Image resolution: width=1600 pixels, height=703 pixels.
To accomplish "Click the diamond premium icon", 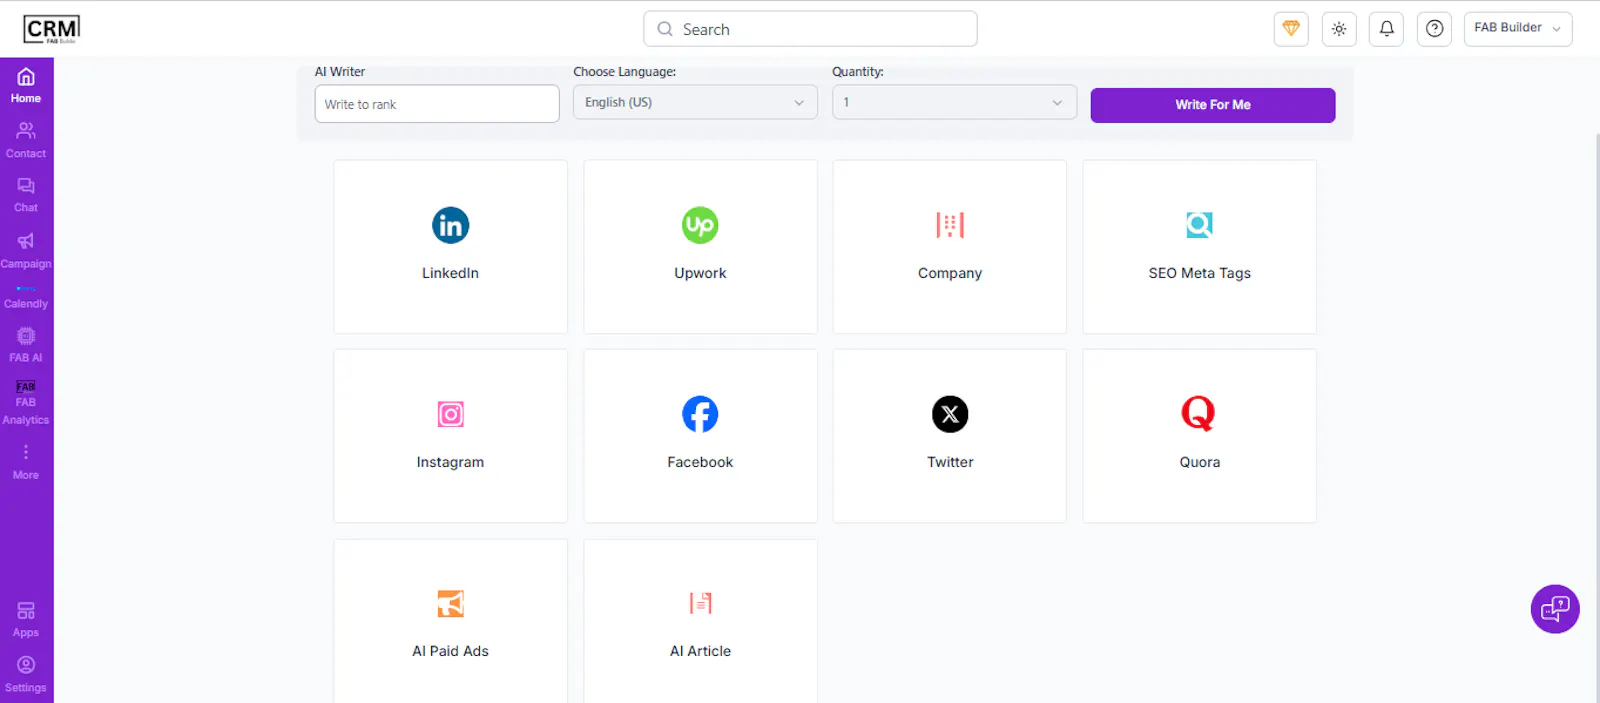I will (x=1291, y=29).
